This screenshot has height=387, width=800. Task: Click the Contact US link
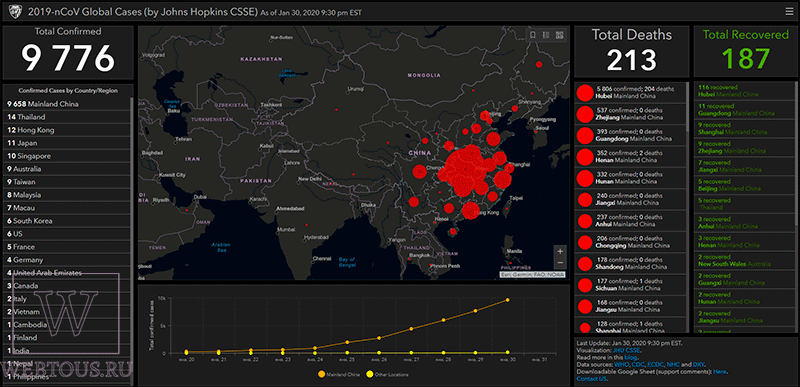tap(592, 379)
